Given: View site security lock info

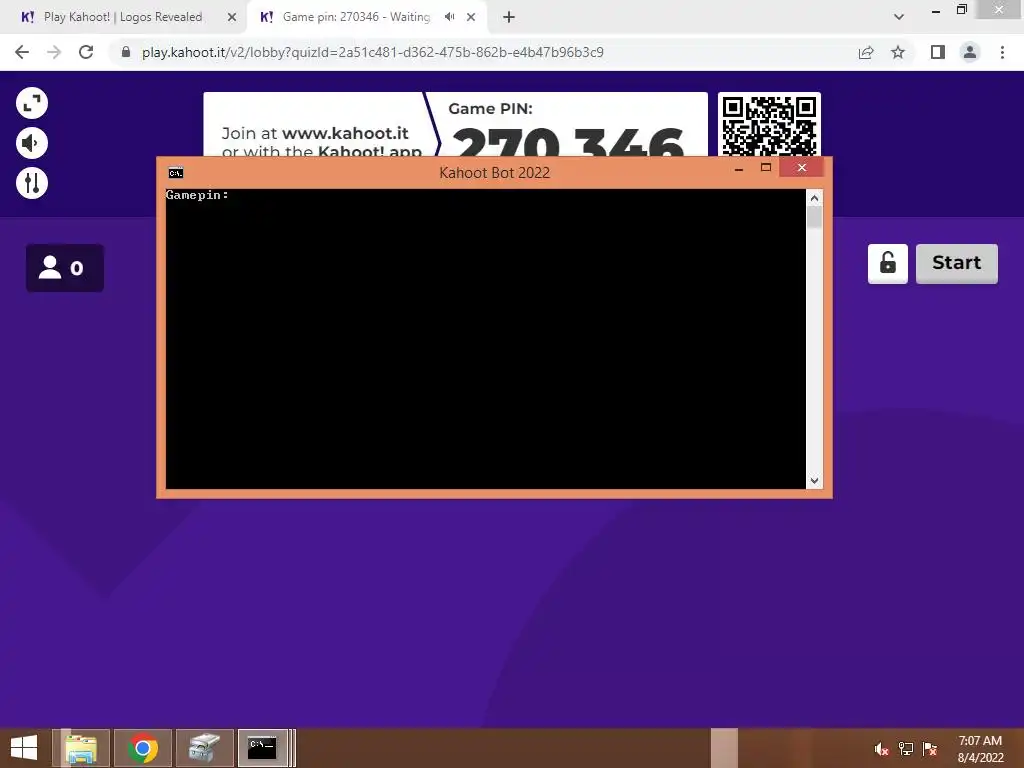Looking at the screenshot, I should click(126, 52).
